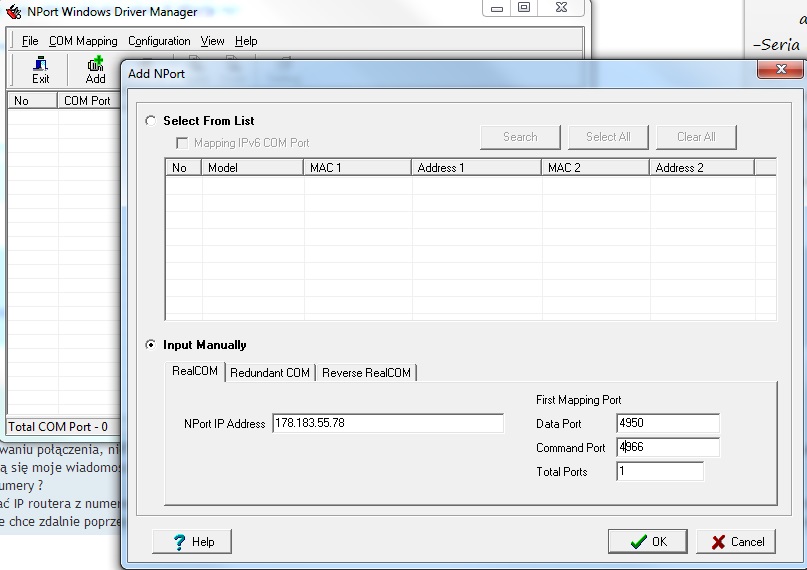
Task: Minimize the NPort Driver Manager window
Action: (x=497, y=8)
